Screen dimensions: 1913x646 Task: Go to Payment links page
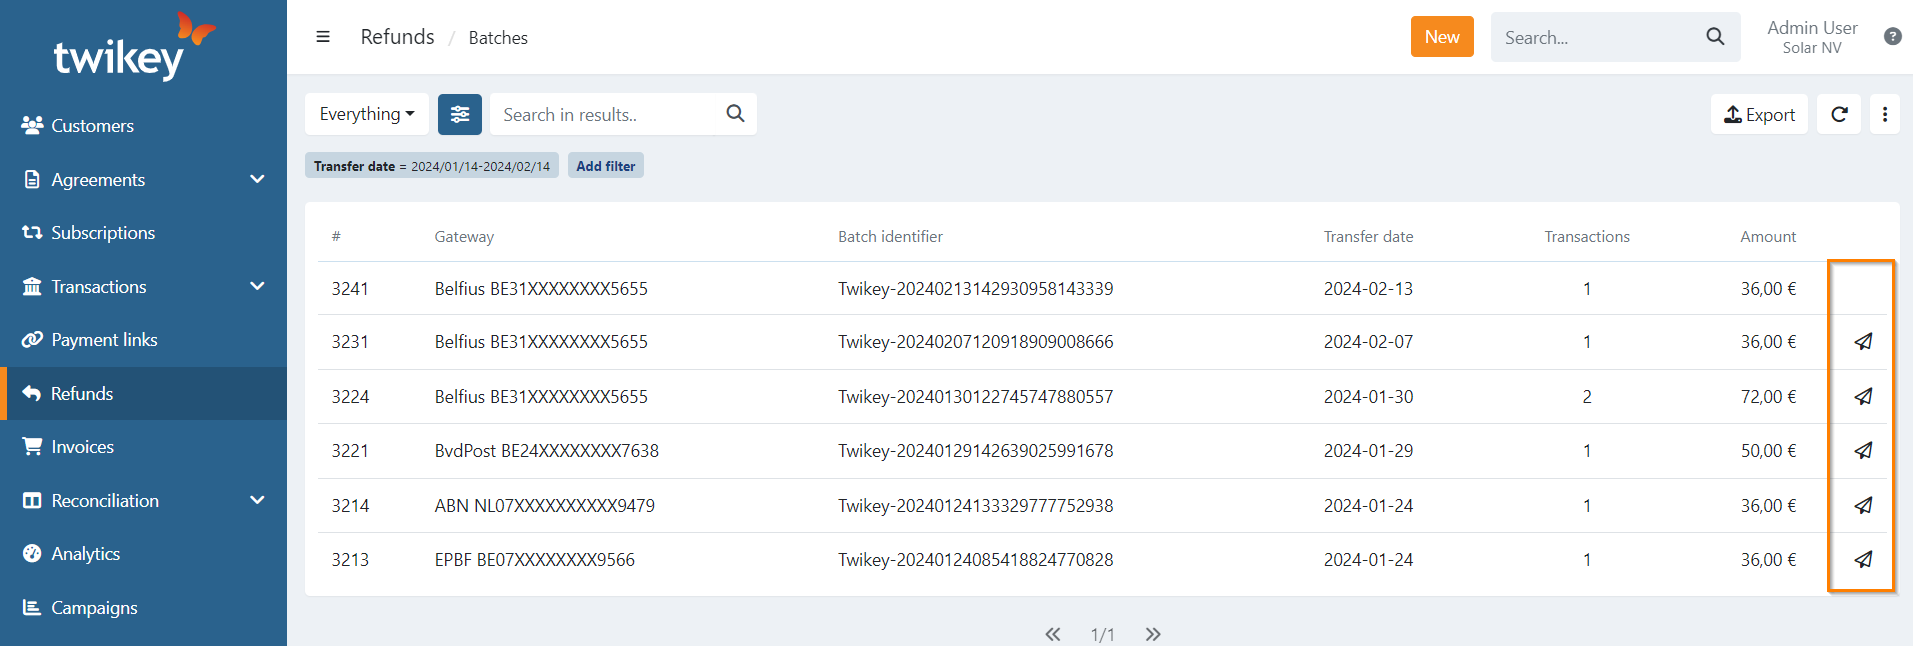(104, 340)
